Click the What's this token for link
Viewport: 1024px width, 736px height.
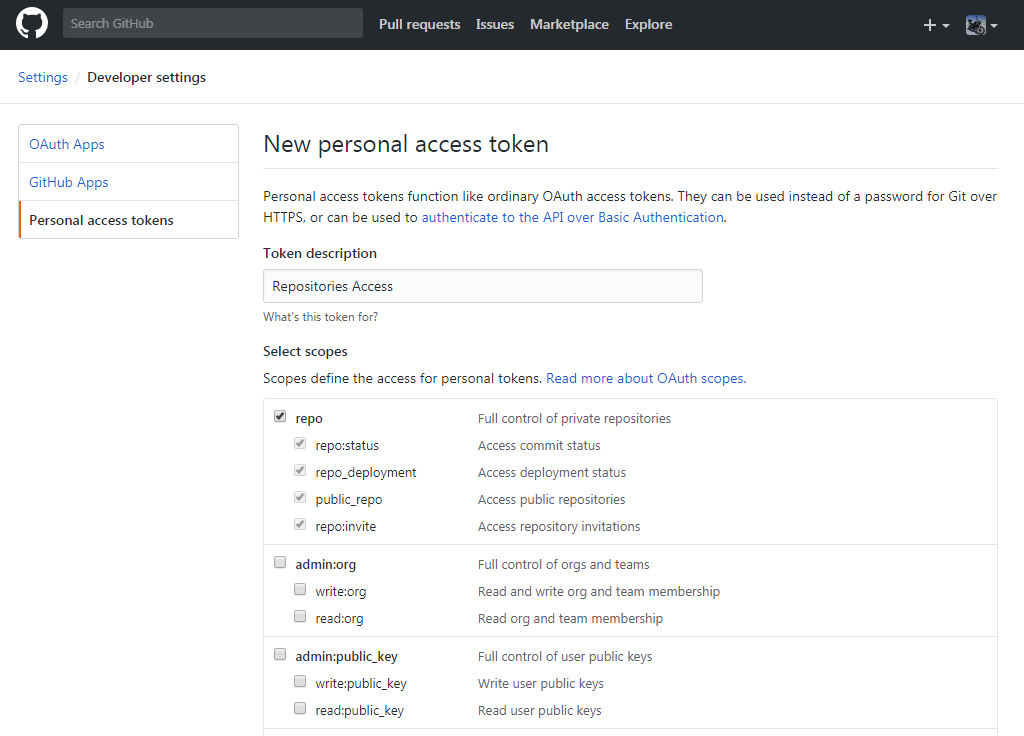click(320, 316)
